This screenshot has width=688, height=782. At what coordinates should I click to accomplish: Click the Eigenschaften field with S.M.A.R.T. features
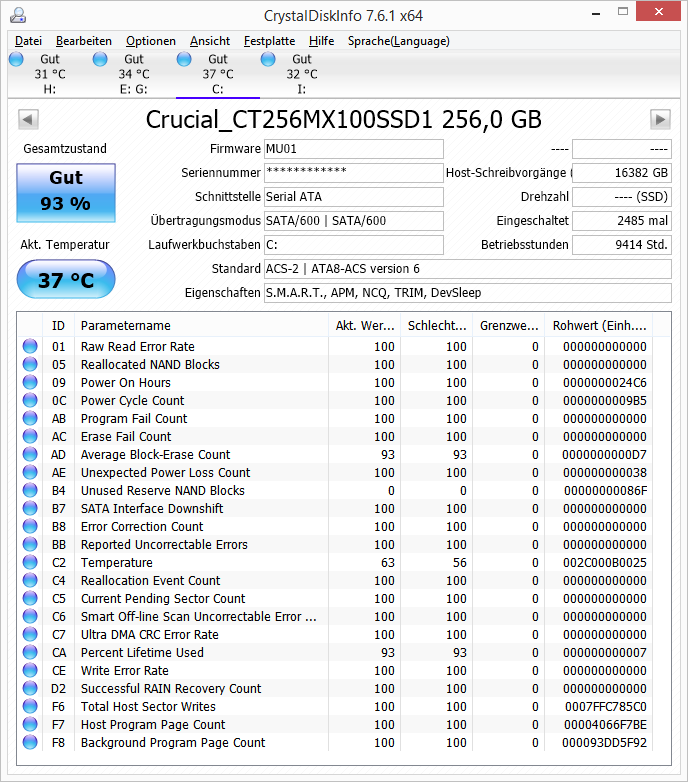[x=468, y=292]
